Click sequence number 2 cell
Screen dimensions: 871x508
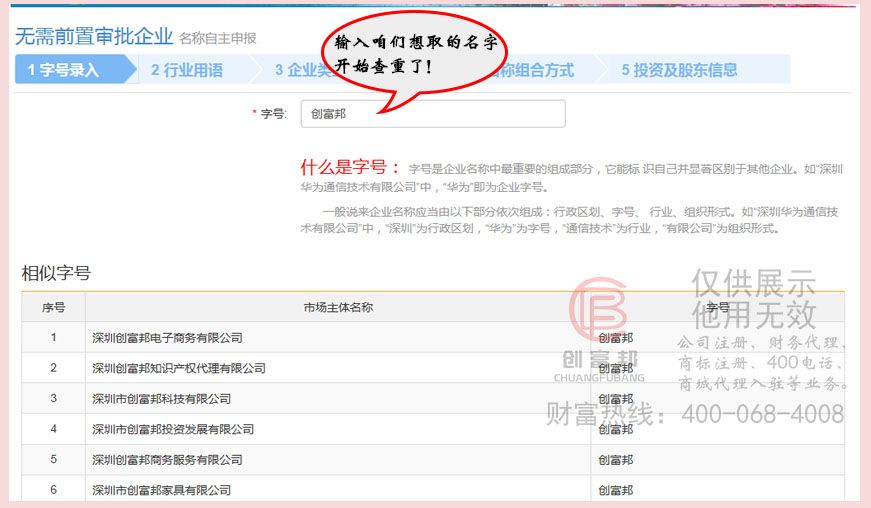53,368
